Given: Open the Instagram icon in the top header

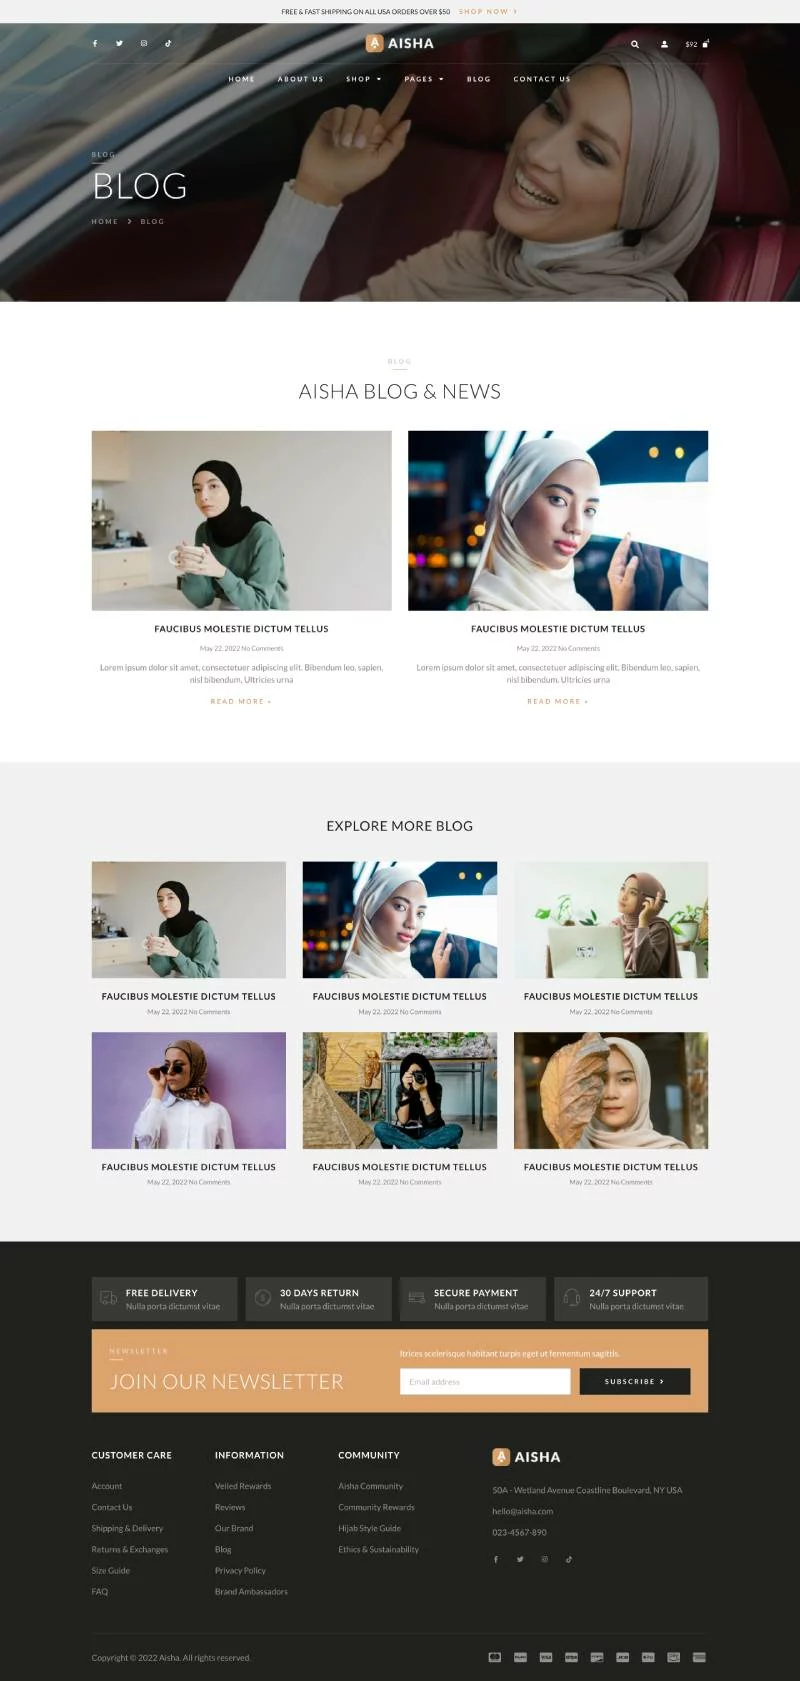Looking at the screenshot, I should [144, 43].
